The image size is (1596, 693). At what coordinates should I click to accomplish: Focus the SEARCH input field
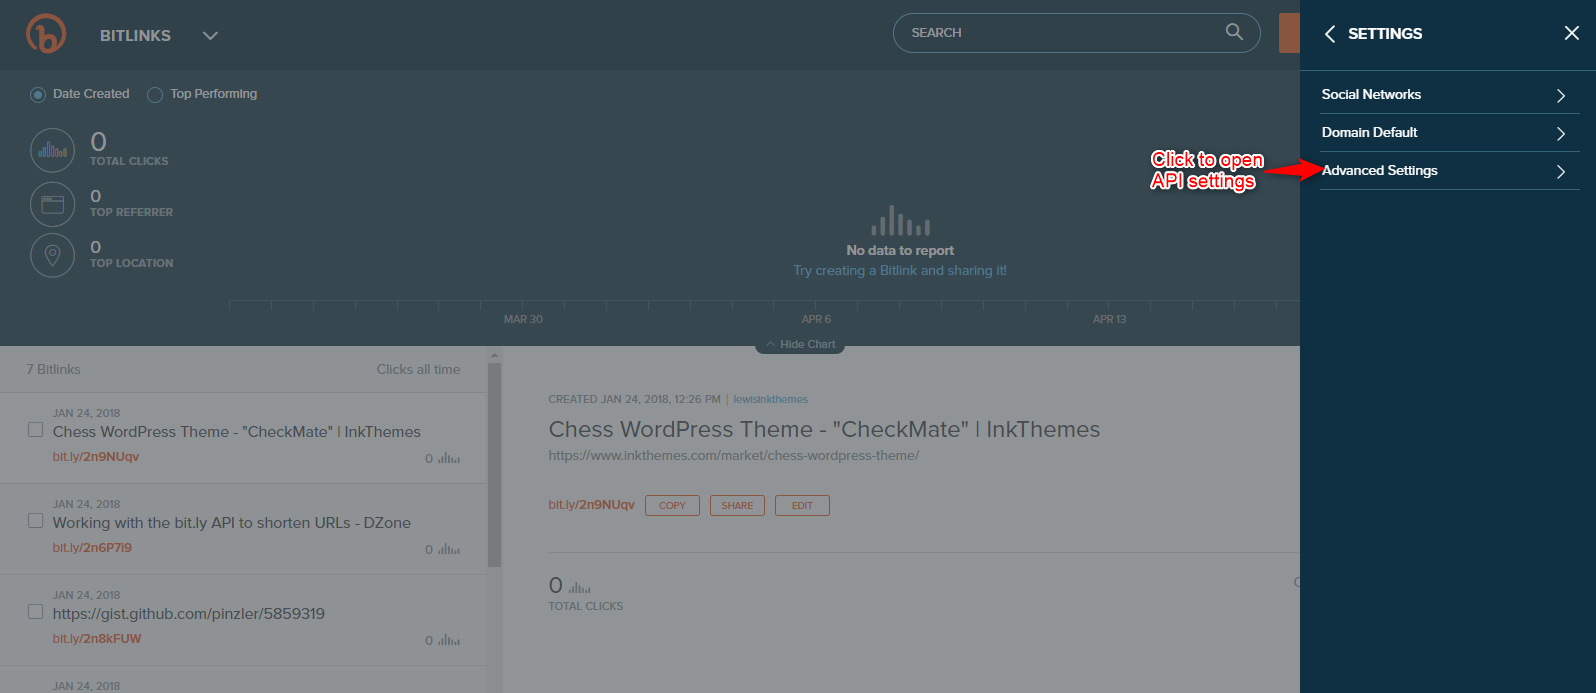coord(1076,33)
